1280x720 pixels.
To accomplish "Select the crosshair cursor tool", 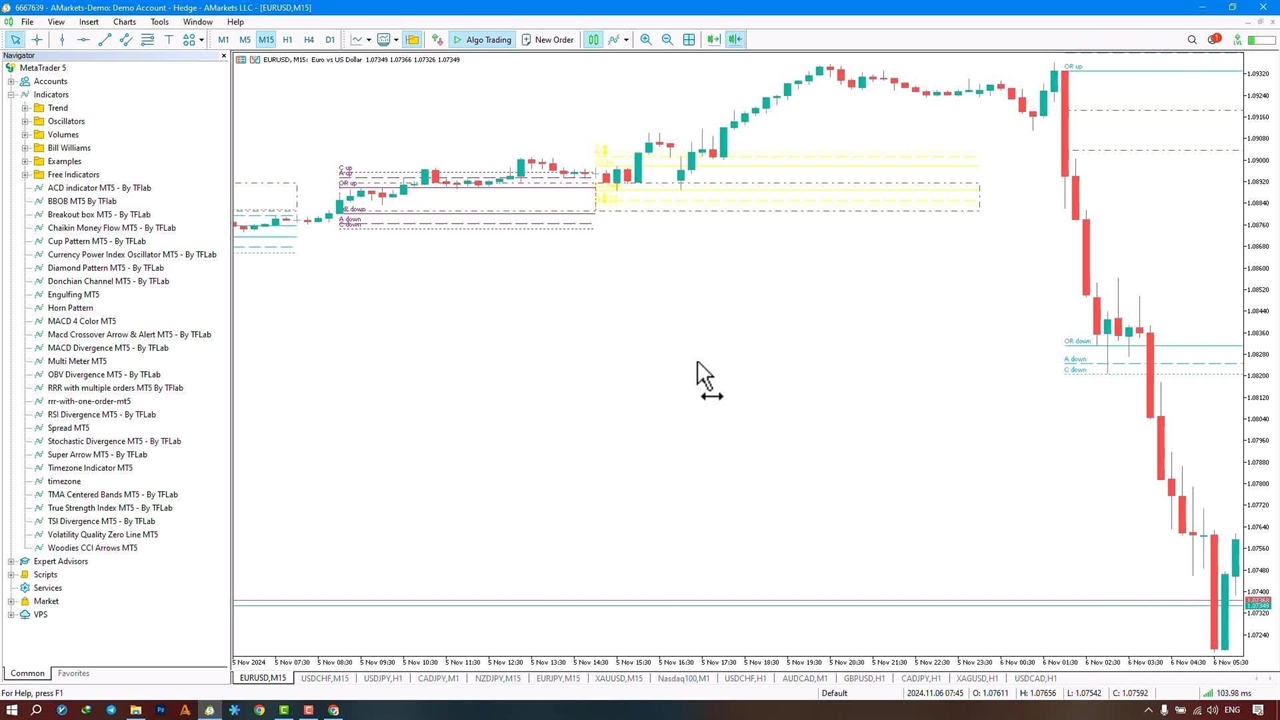I will point(37,40).
